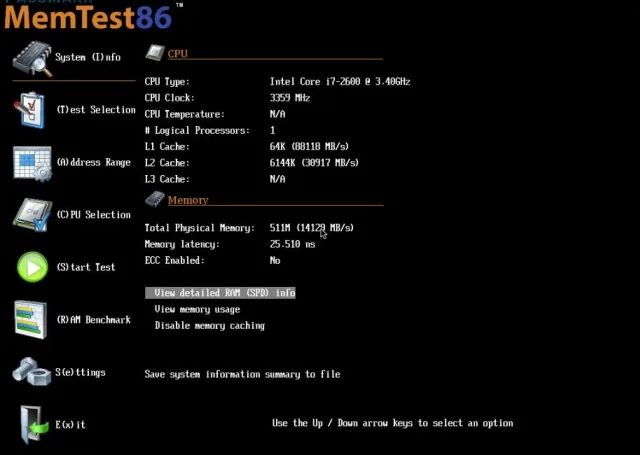The height and width of the screenshot is (455, 640).
Task: Click the Total Physical Memory label
Action: (200, 228)
